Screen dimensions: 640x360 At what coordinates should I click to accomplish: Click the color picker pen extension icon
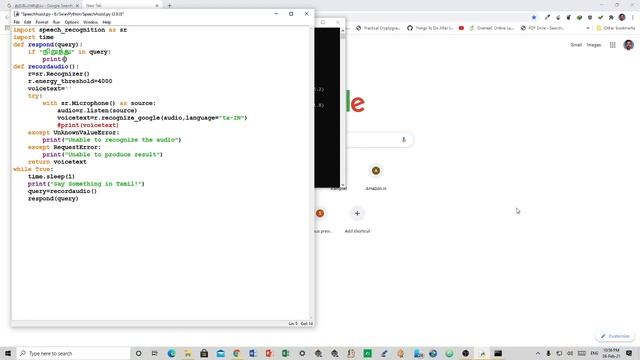click(547, 18)
